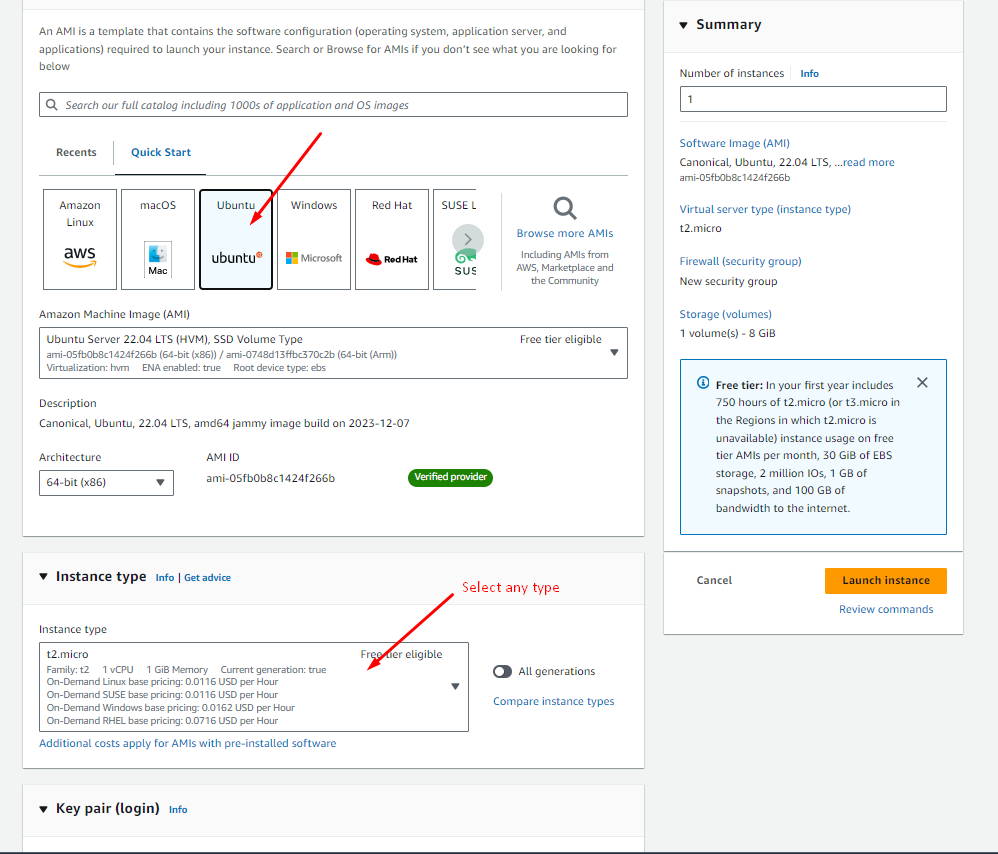Click the search icon in AMI search box
998x854 pixels.
[x=52, y=105]
